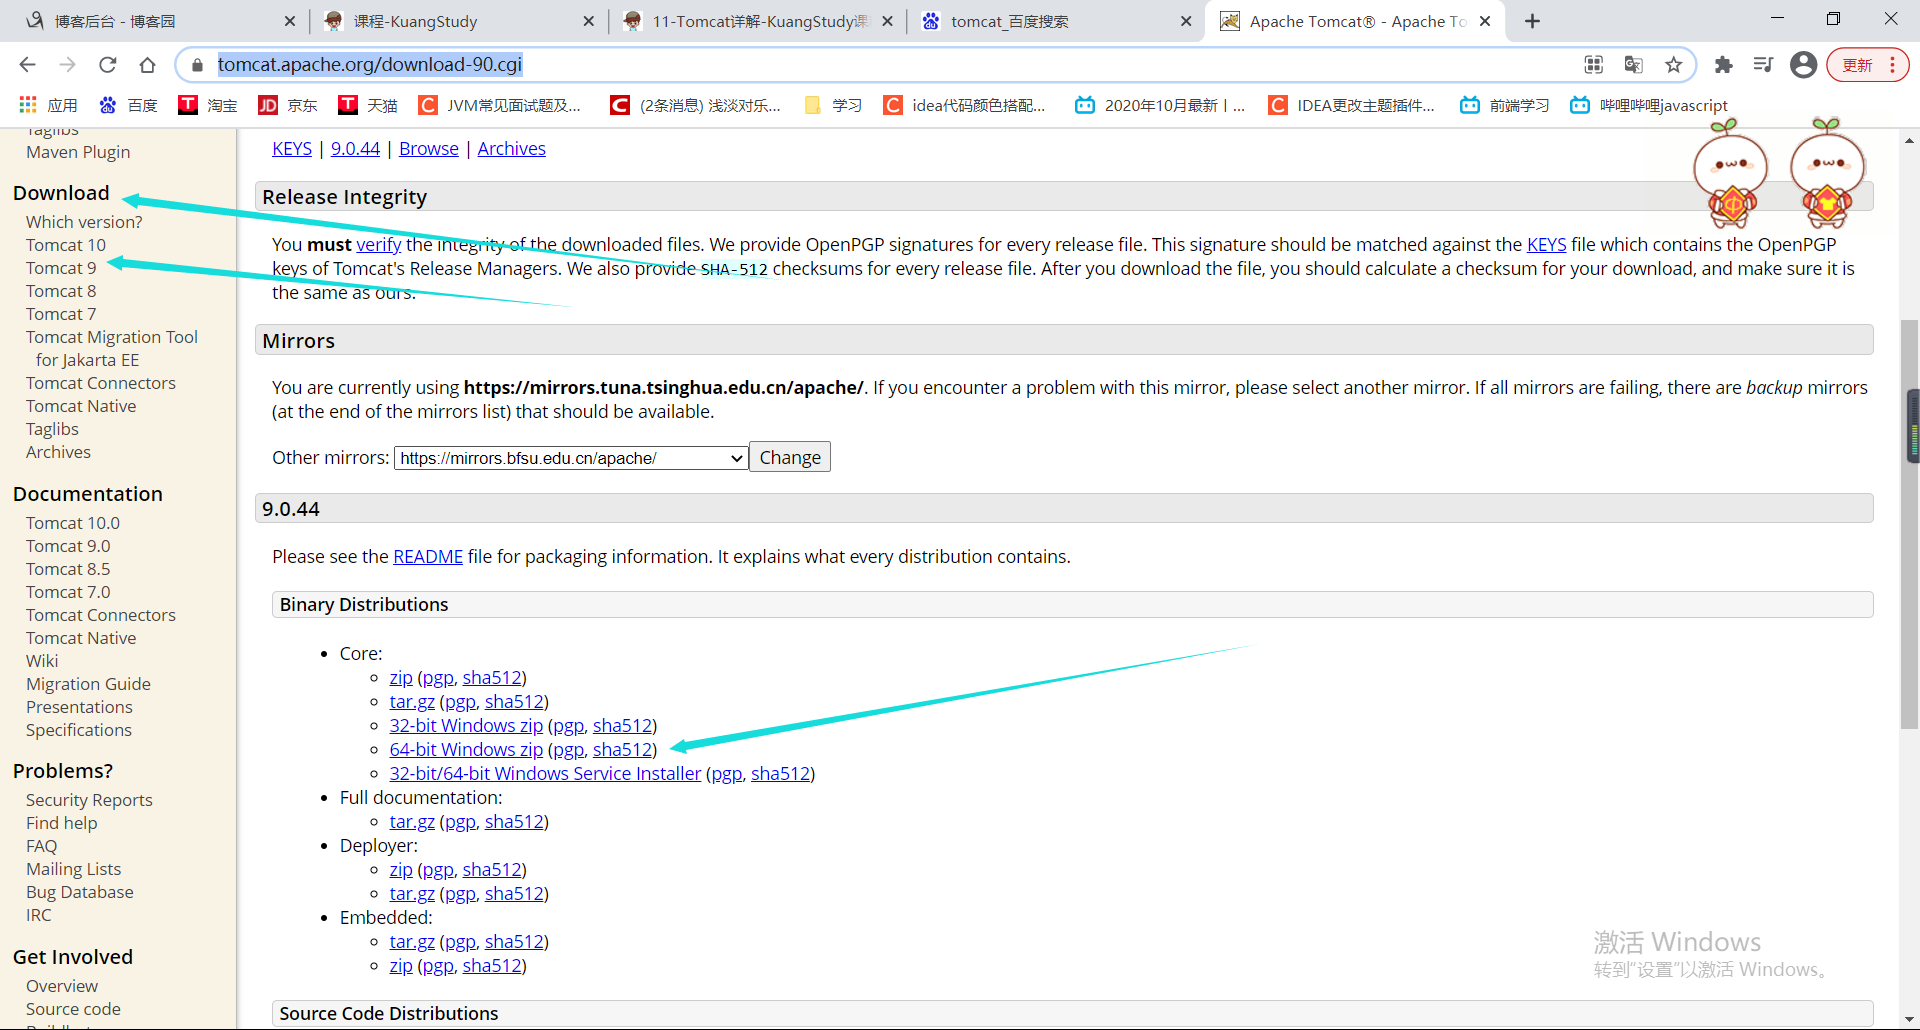Open the Chrome menu three dots

click(x=1892, y=65)
